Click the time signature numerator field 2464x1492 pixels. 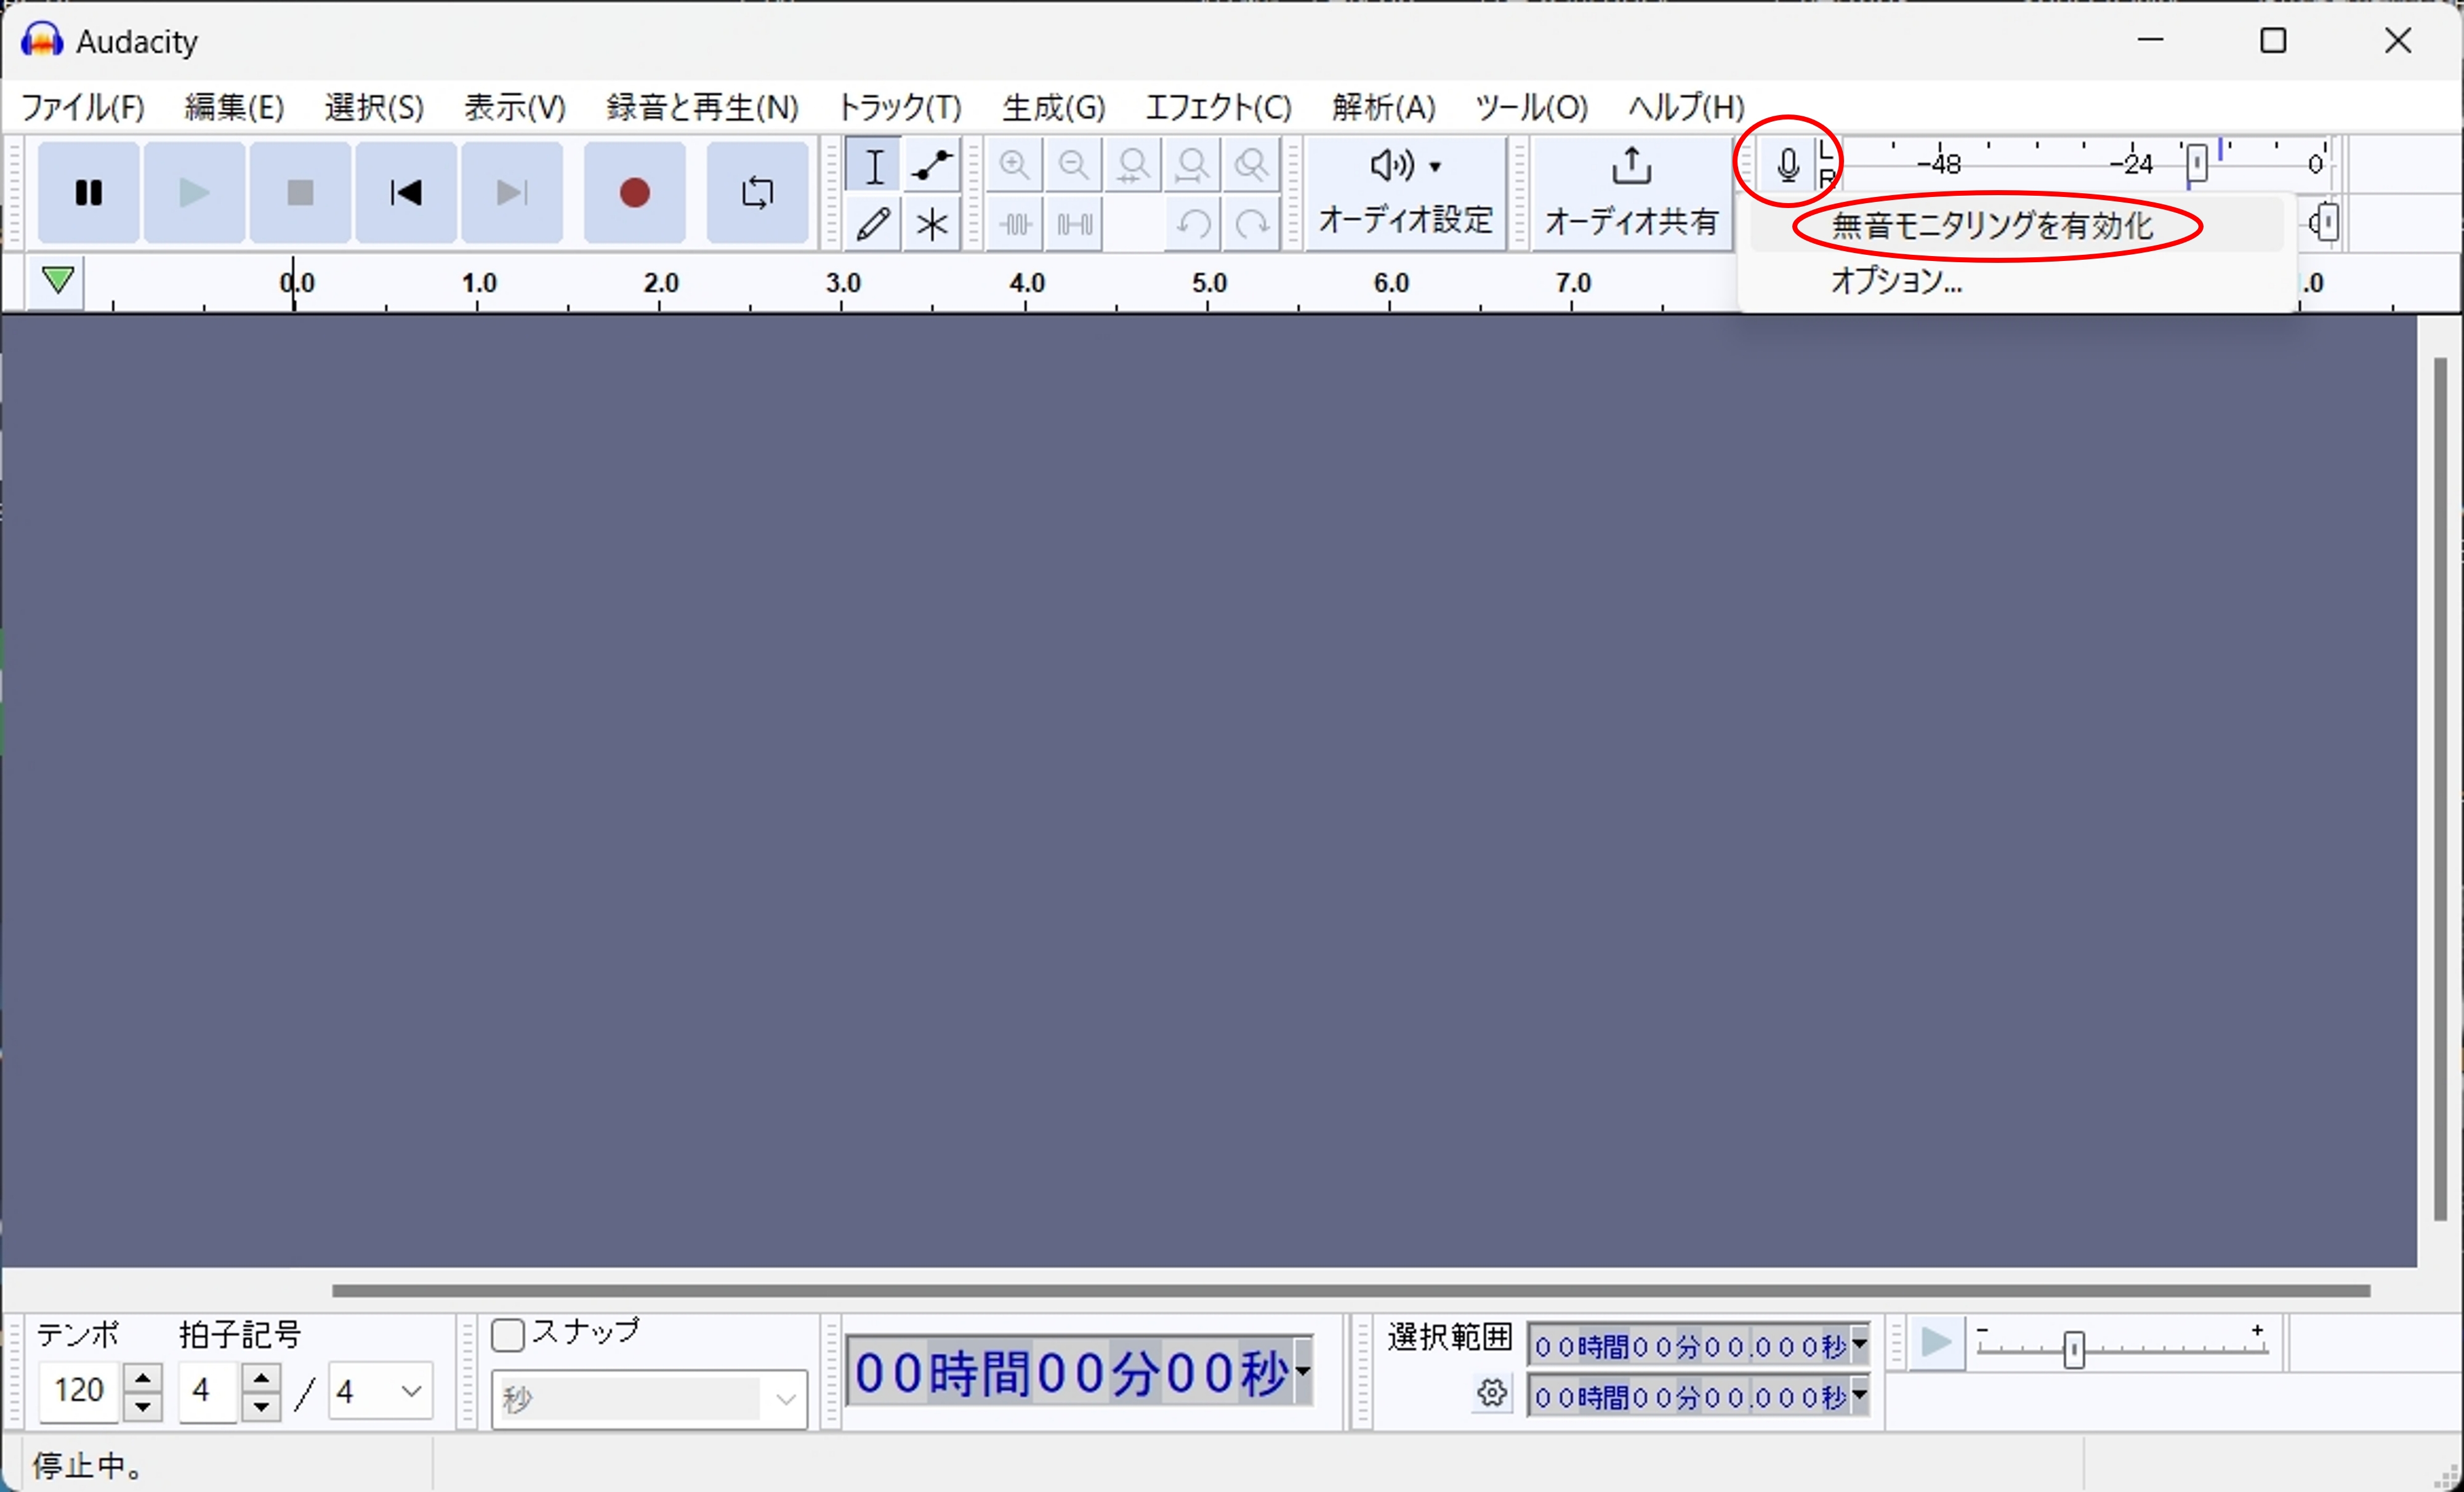click(x=208, y=1390)
